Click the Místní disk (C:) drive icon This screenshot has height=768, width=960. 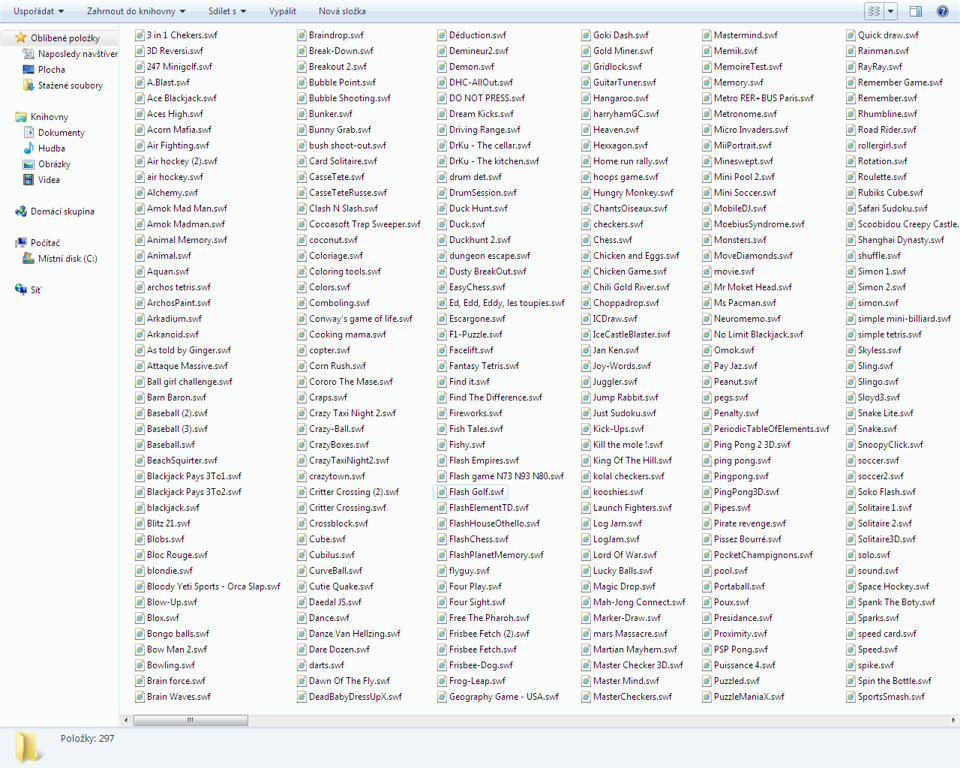pos(28,258)
